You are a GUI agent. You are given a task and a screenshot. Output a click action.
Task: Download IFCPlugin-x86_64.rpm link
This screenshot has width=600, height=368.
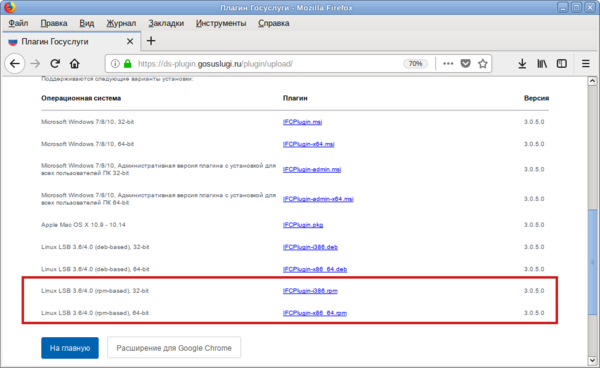coord(315,313)
